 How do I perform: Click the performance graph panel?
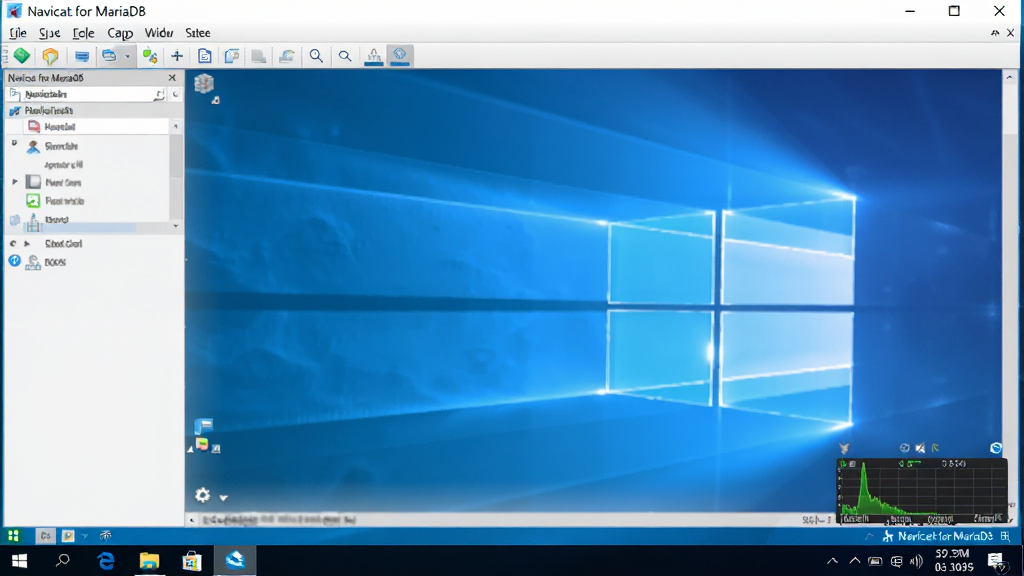coord(922,491)
